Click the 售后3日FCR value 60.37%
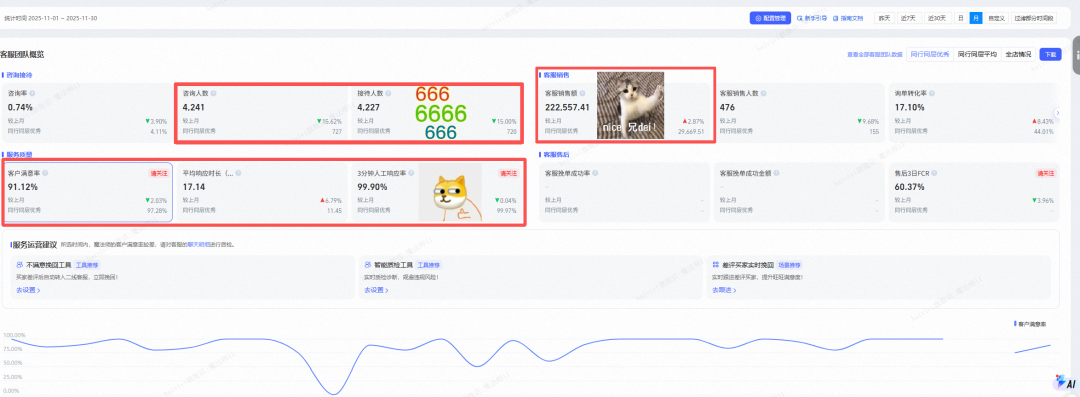 (x=910, y=187)
